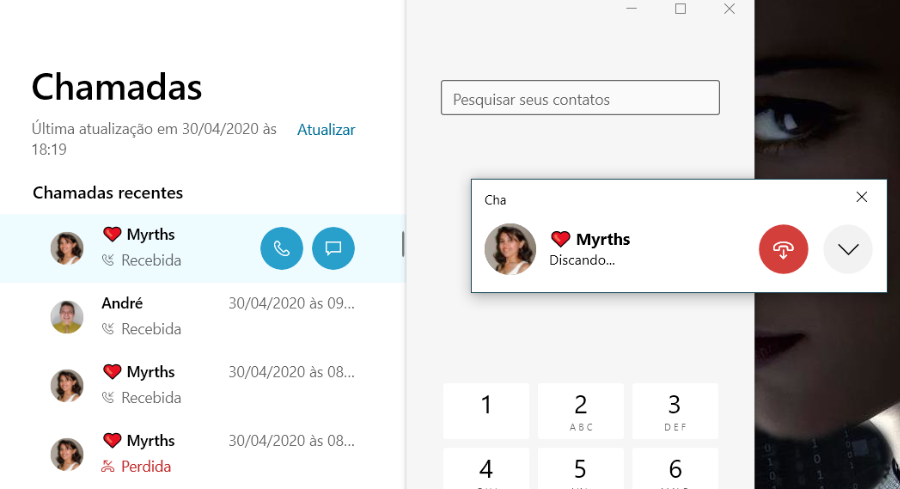Call Myrths using the blue phone icon
Viewport: 900px width, 489px height.
282,248
